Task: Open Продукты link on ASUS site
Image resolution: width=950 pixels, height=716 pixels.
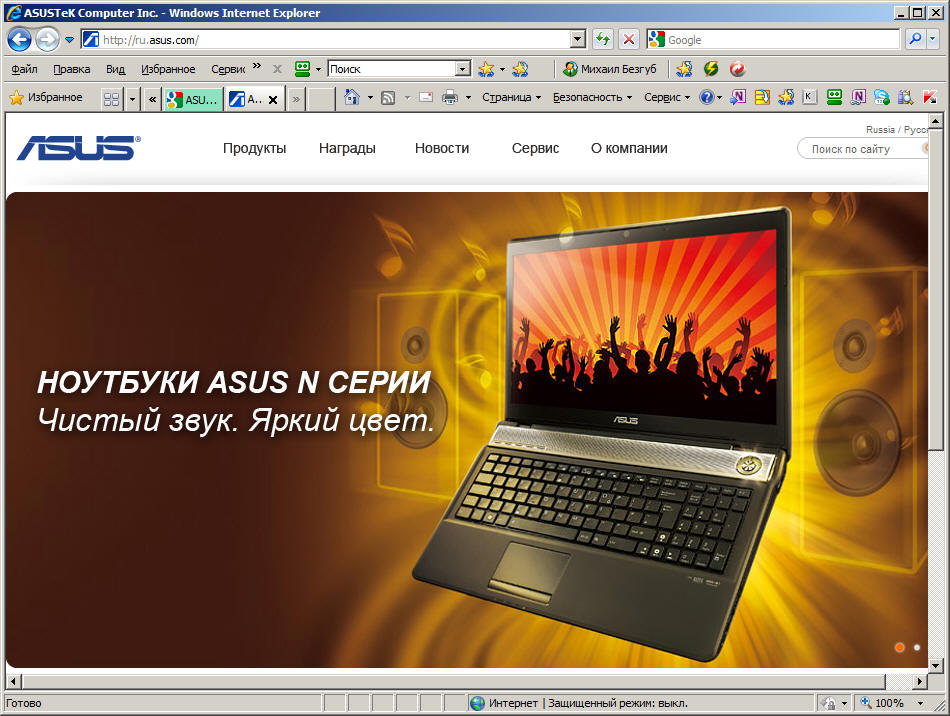Action: 254,148
